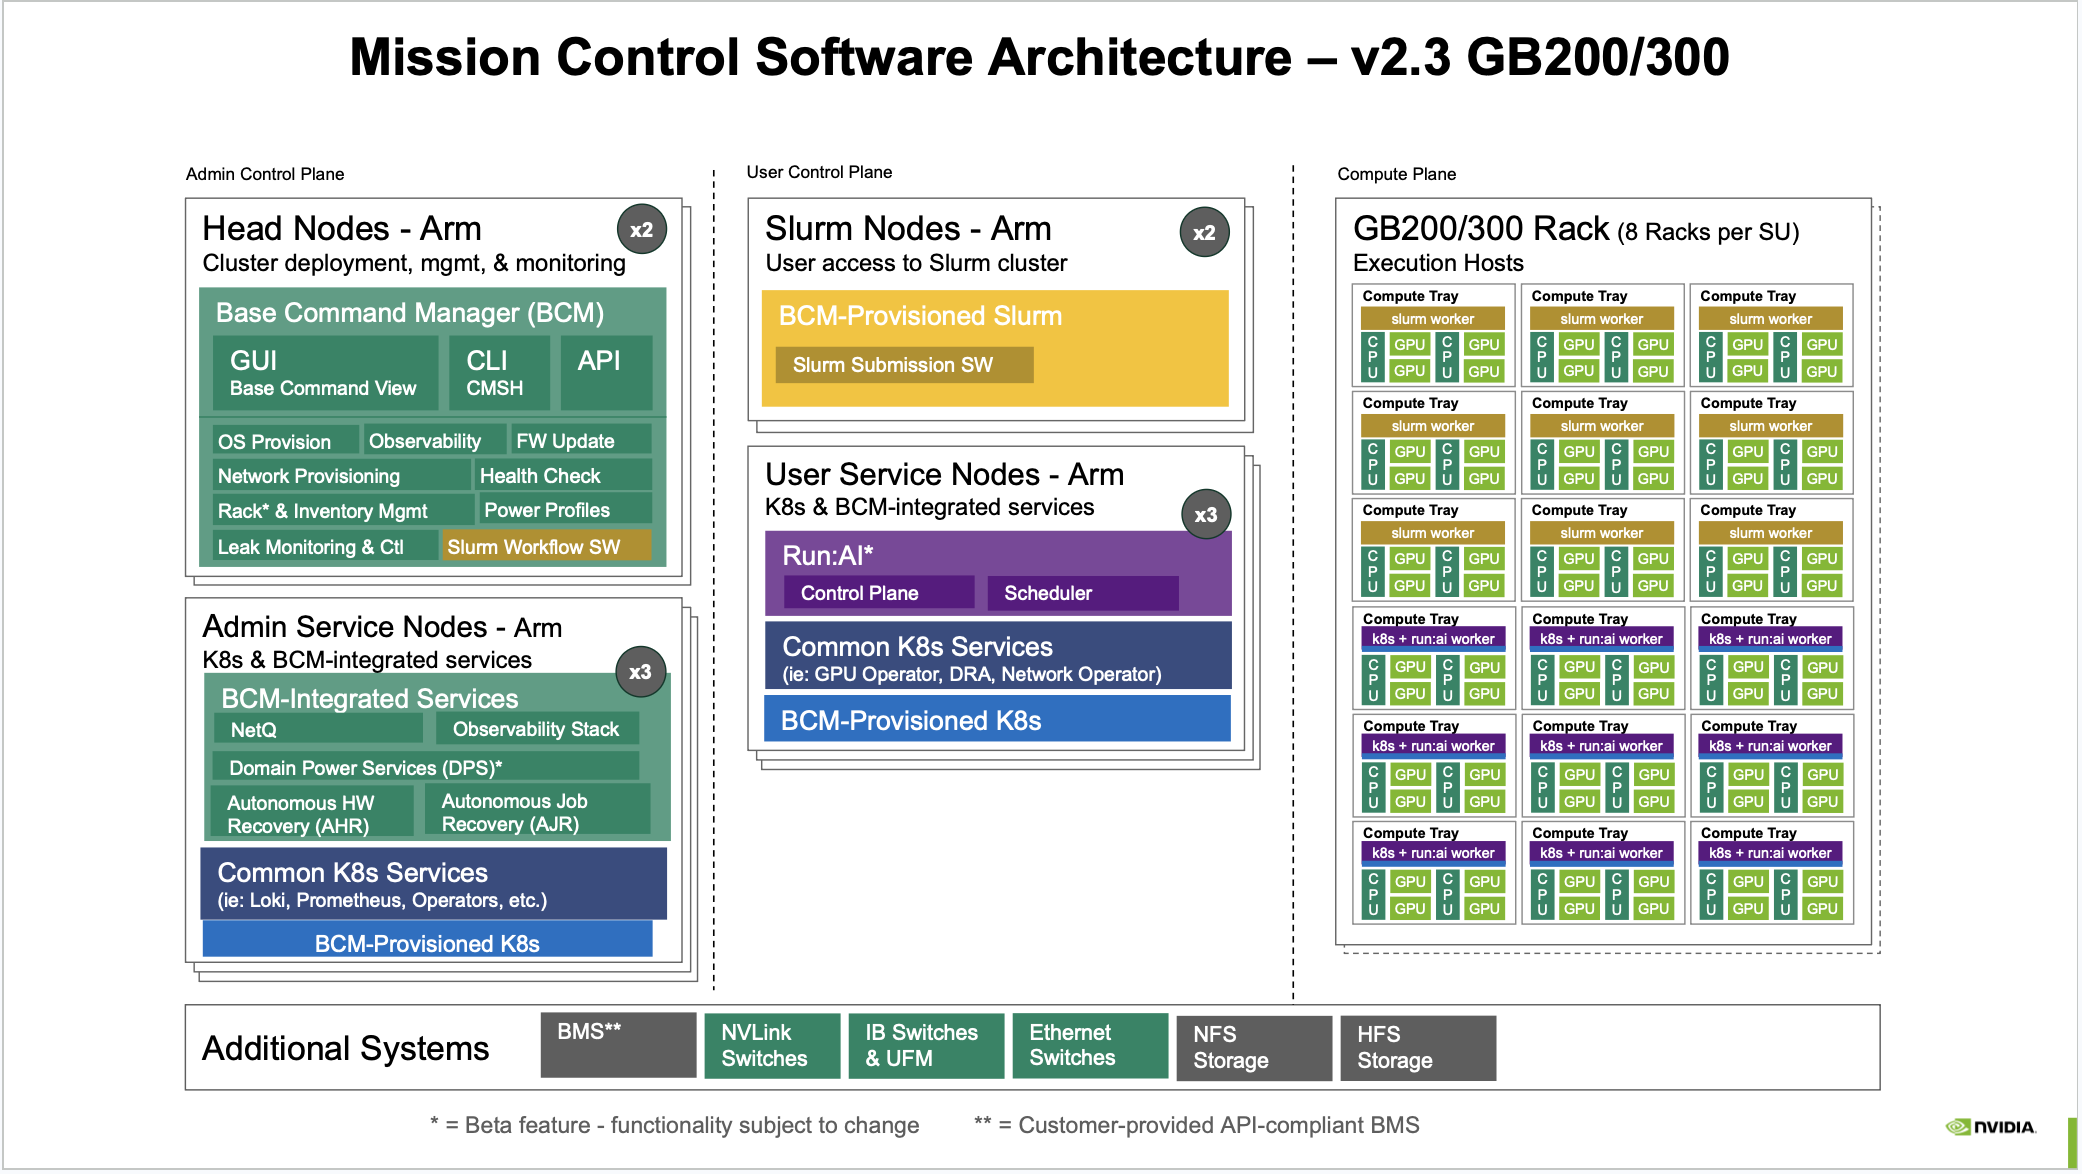
Task: Click the BMS** block in Additional Systems
Action: click(x=617, y=1044)
